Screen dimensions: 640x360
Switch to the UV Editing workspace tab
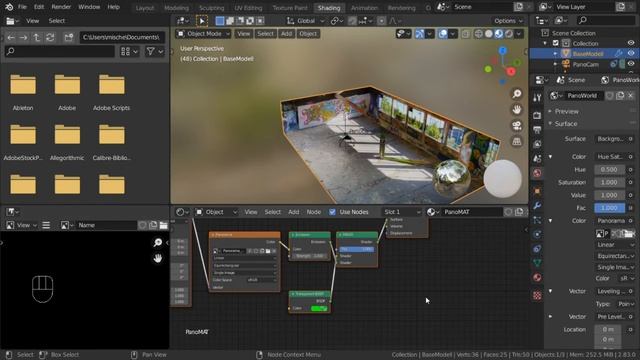pyautogui.click(x=248, y=8)
